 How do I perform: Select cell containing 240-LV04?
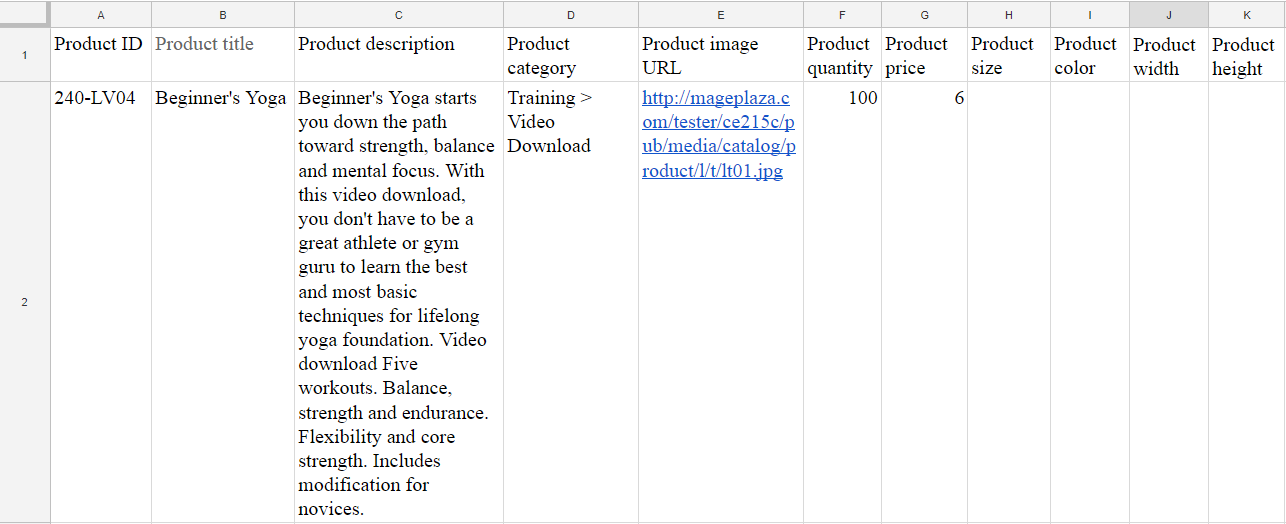click(x=101, y=302)
